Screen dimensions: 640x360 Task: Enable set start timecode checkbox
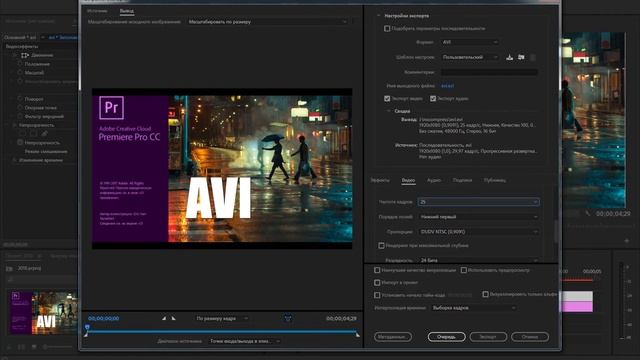pyautogui.click(x=377, y=295)
